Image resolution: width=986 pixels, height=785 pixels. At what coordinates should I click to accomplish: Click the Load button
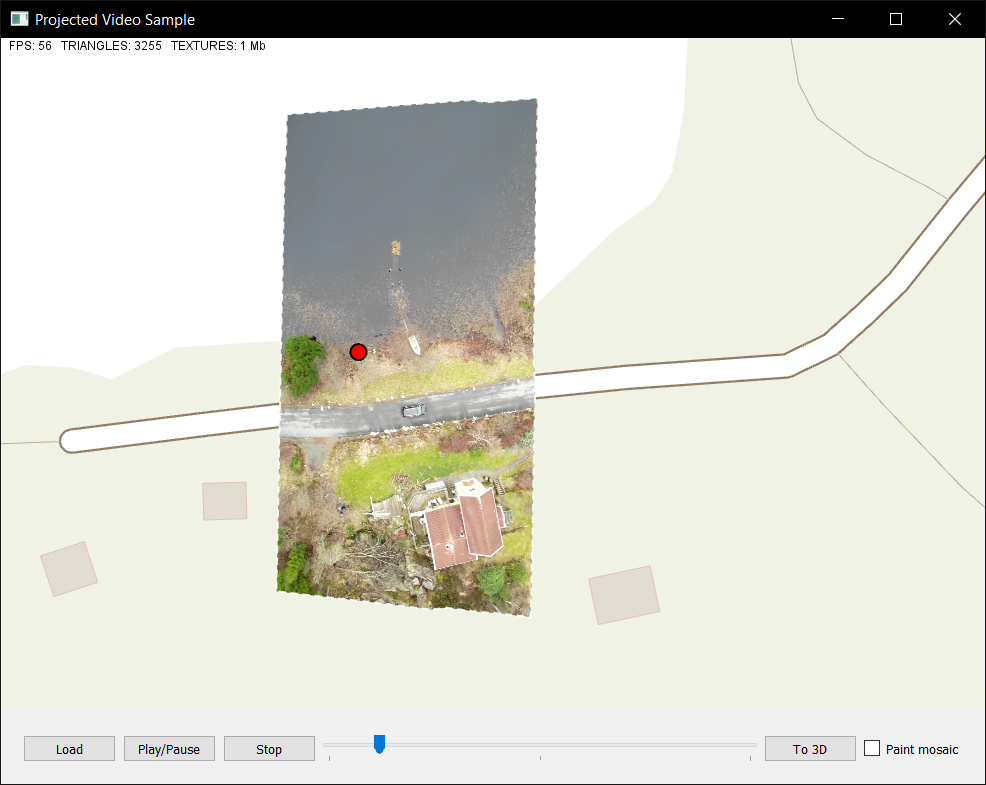[69, 749]
